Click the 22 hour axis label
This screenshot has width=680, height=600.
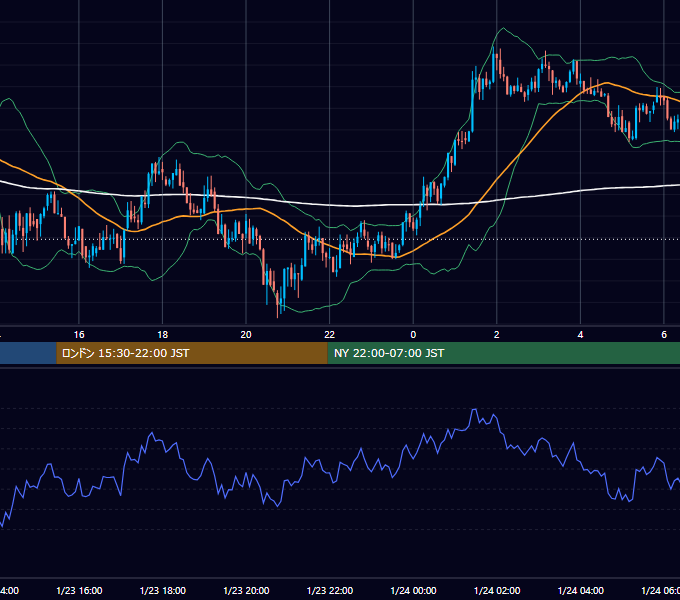(330, 335)
